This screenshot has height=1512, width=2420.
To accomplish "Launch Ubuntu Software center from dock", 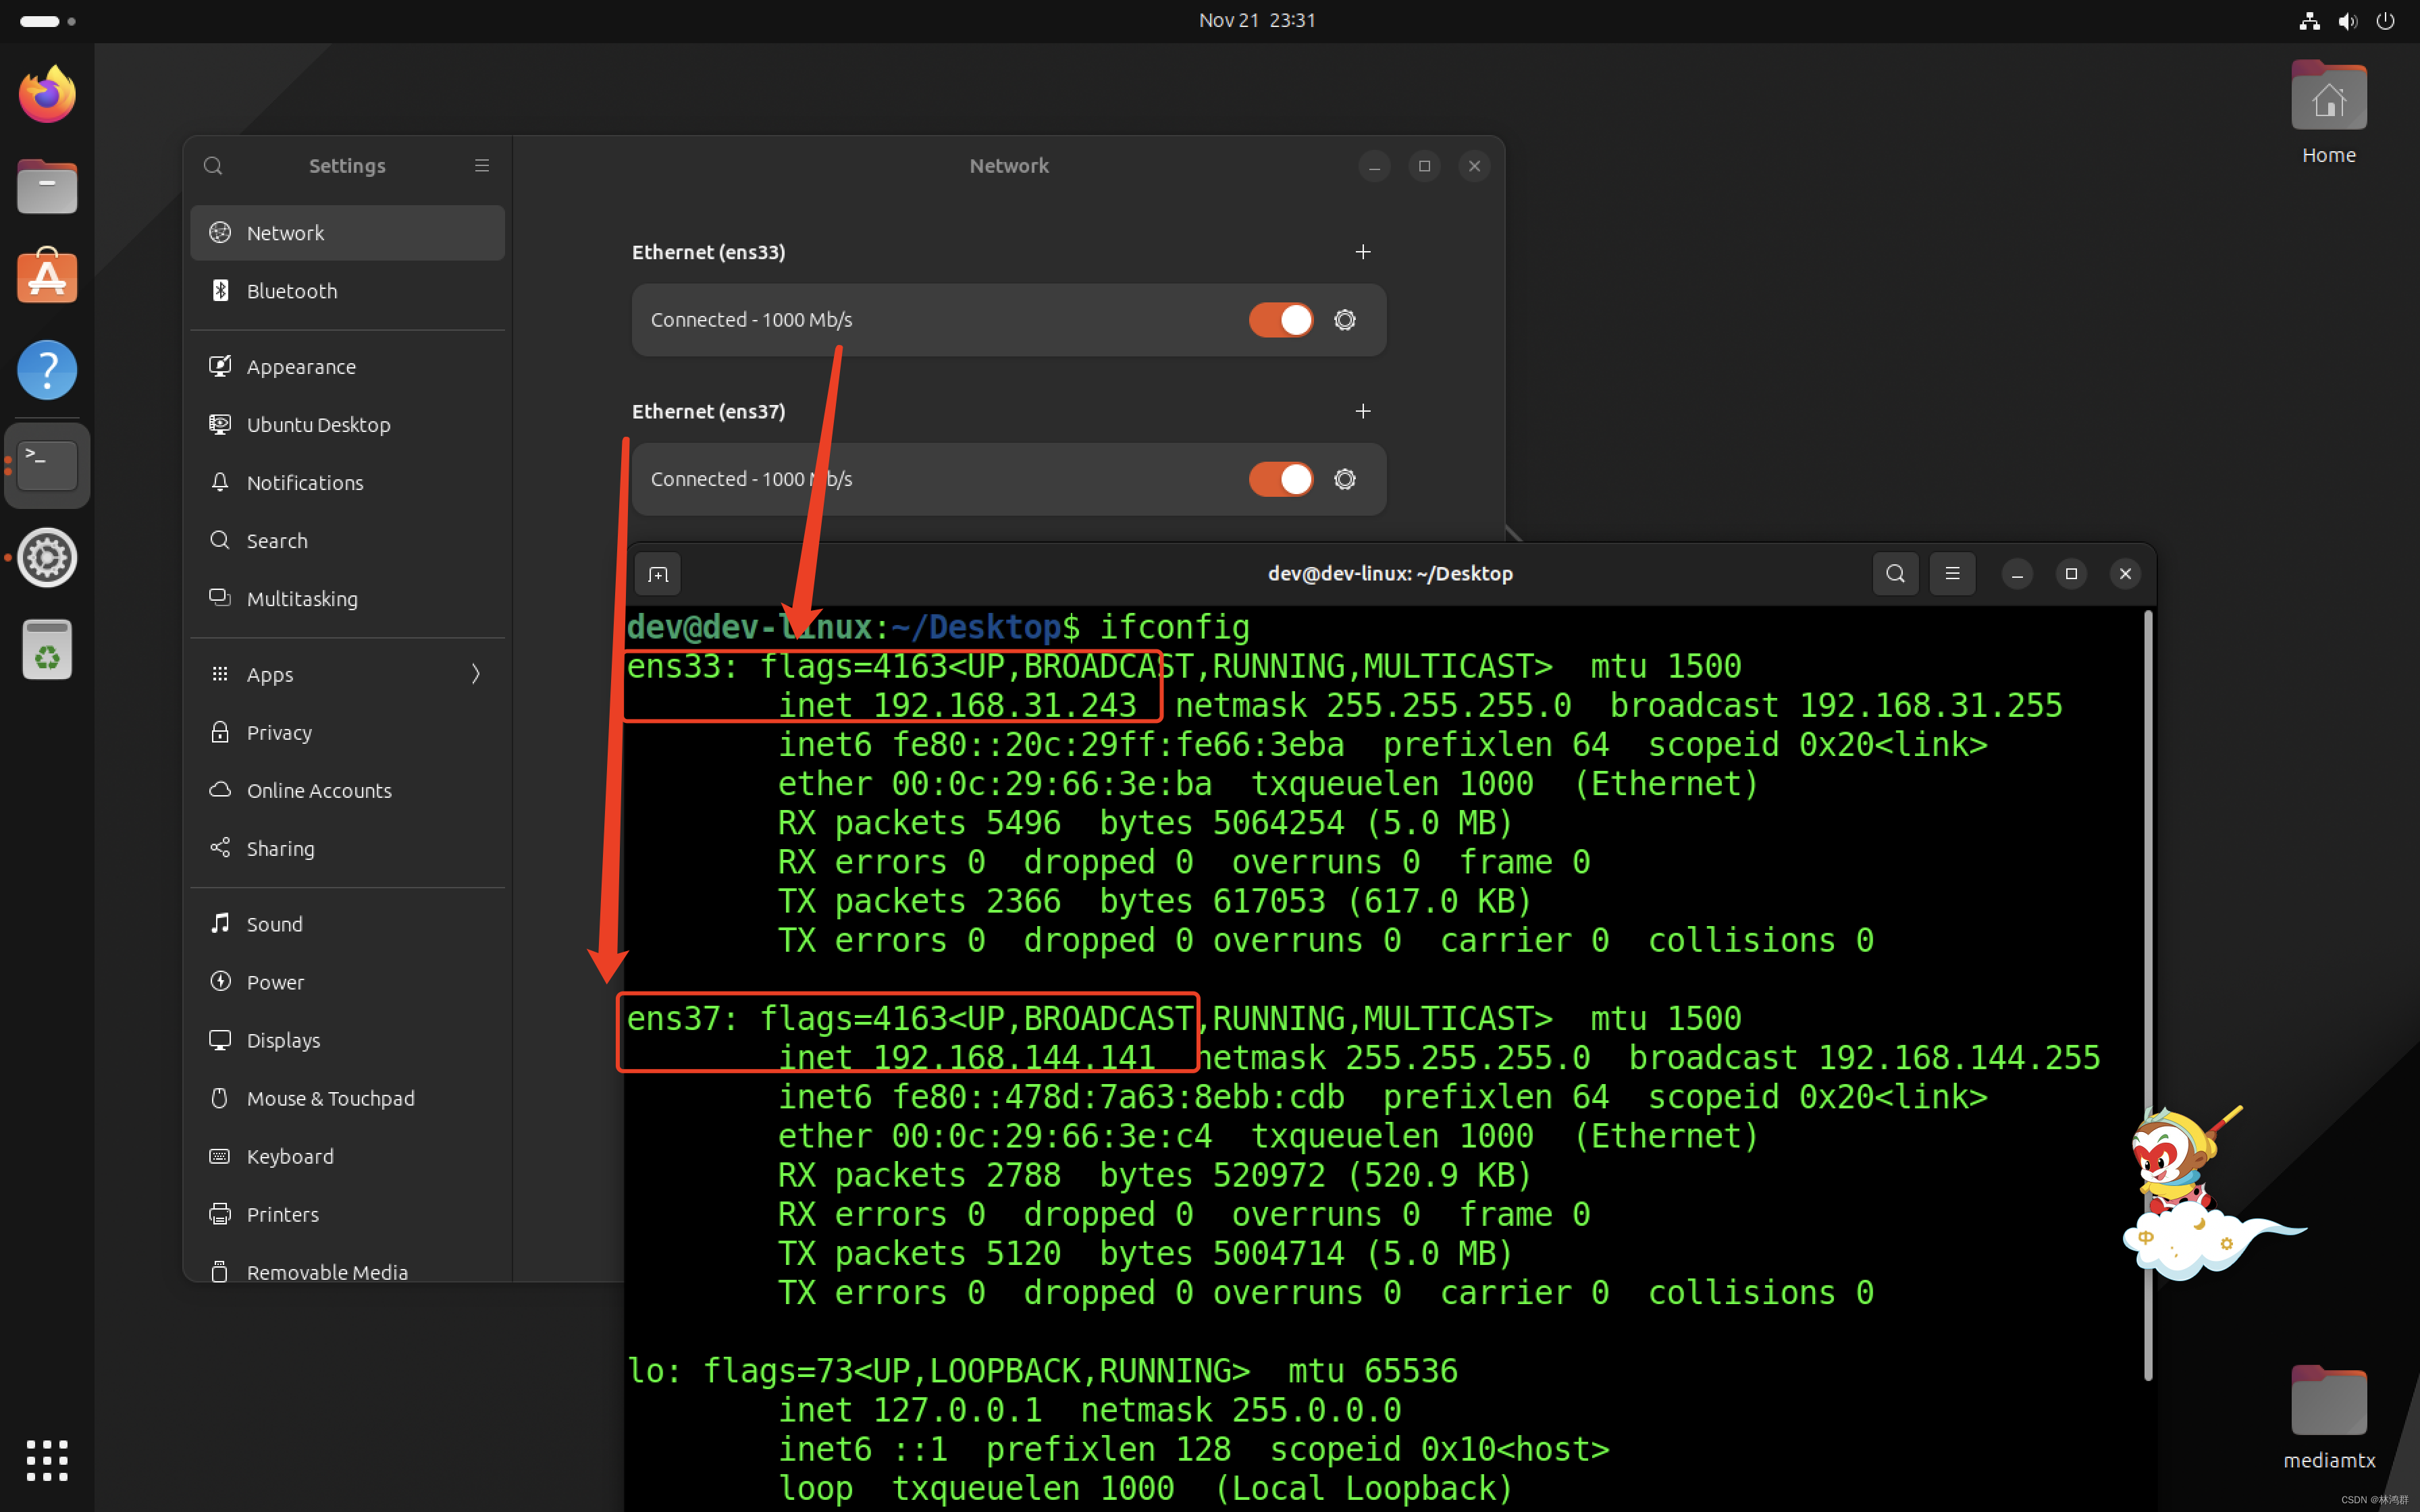I will 47,276.
